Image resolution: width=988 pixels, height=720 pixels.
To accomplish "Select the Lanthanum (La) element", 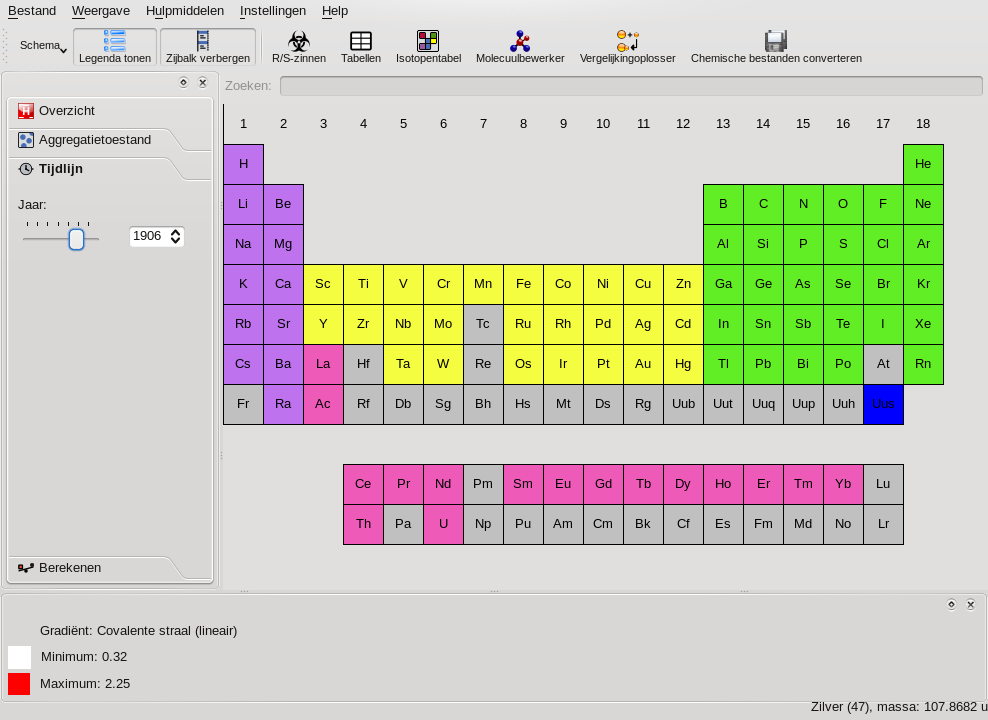I will click(323, 364).
